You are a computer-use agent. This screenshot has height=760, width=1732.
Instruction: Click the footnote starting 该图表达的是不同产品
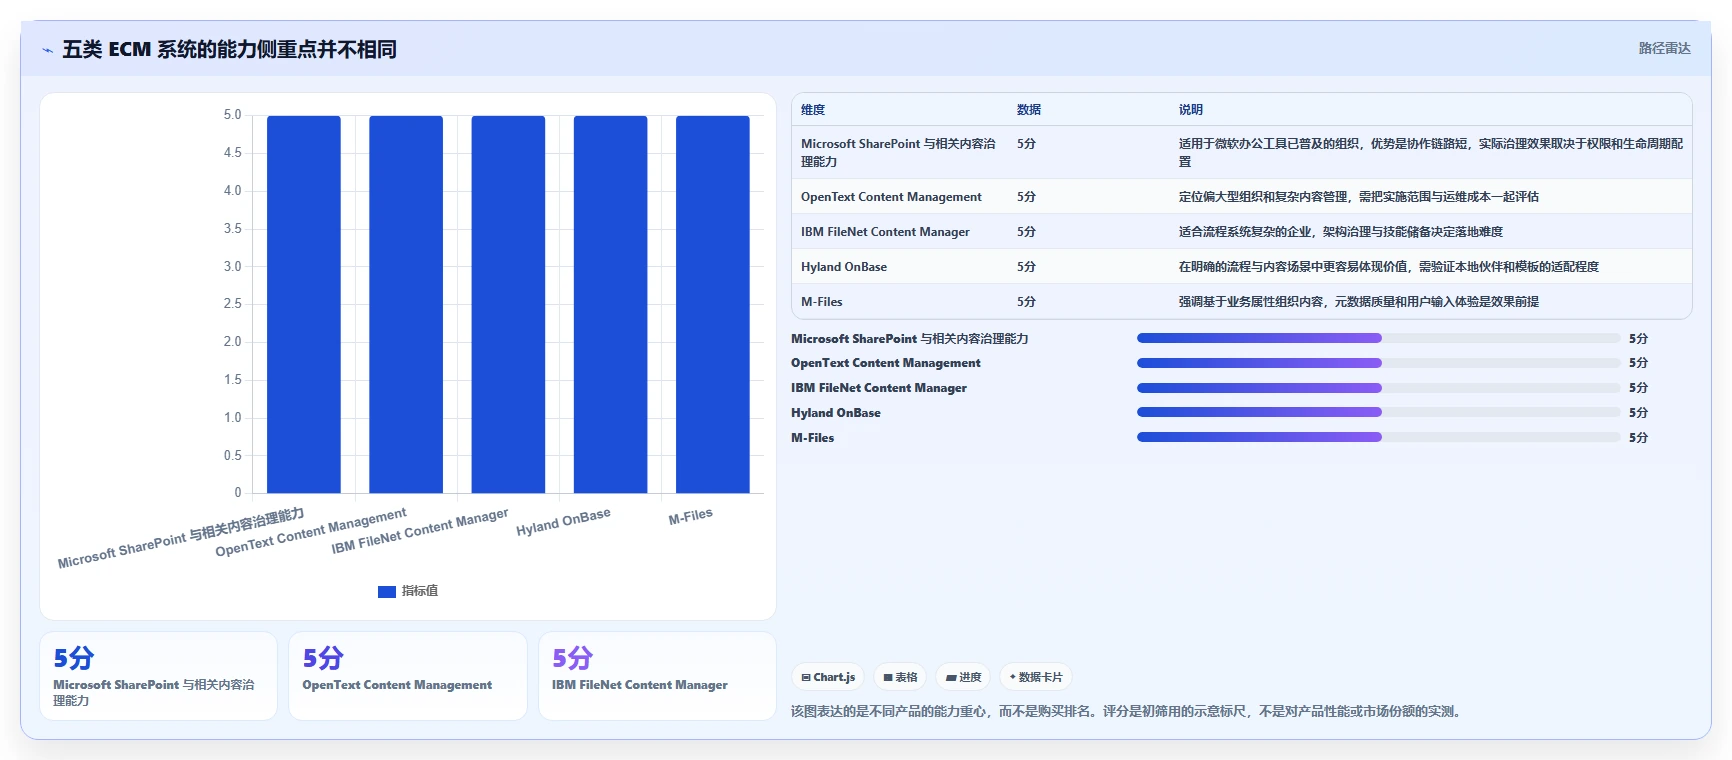tap(1128, 712)
